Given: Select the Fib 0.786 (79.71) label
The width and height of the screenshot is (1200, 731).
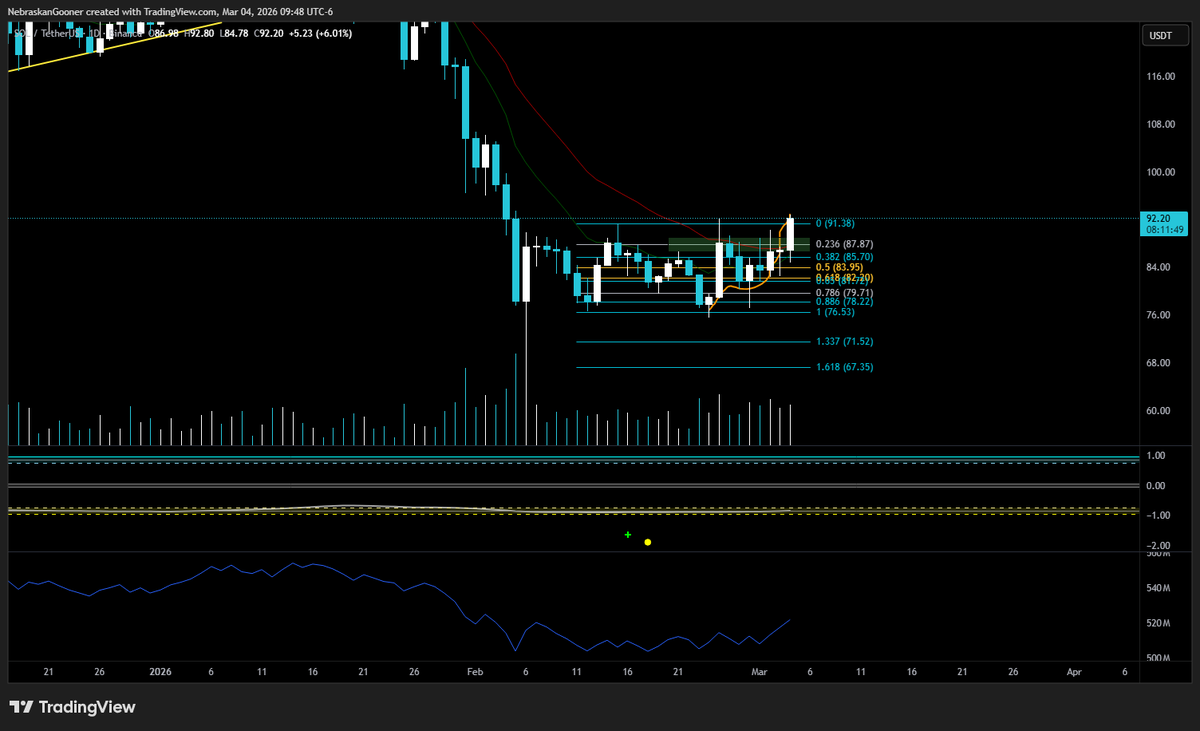Looking at the screenshot, I should (846, 293).
